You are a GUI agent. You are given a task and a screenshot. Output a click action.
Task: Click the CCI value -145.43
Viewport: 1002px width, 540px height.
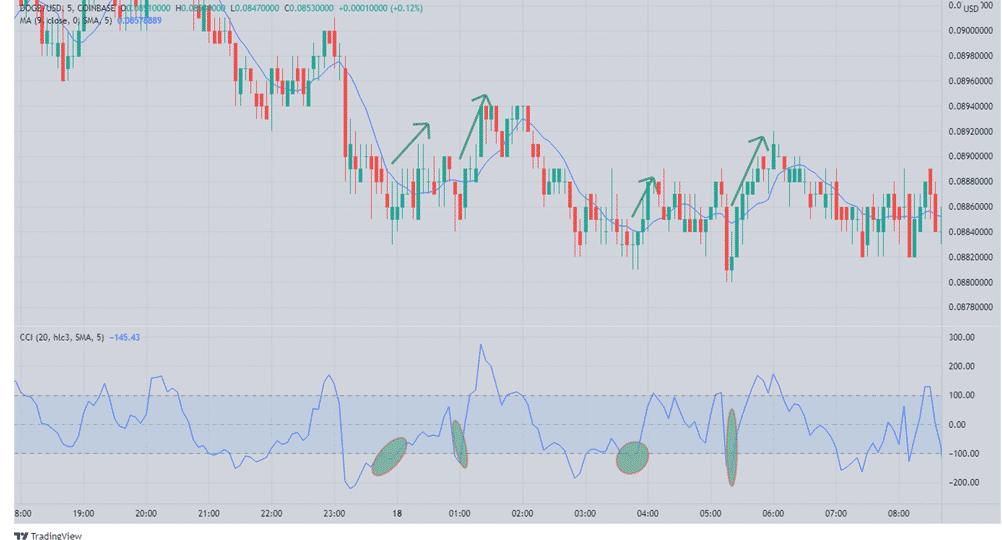point(125,337)
